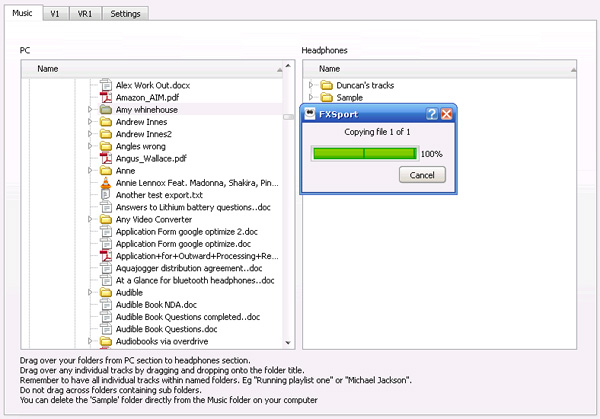Click the Alex Work Out.docx document icon
This screenshot has width=600, height=419.
click(106, 85)
